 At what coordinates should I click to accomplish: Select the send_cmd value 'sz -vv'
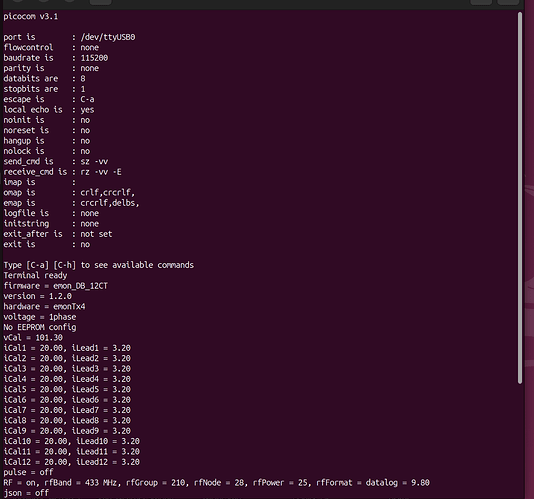pos(94,161)
